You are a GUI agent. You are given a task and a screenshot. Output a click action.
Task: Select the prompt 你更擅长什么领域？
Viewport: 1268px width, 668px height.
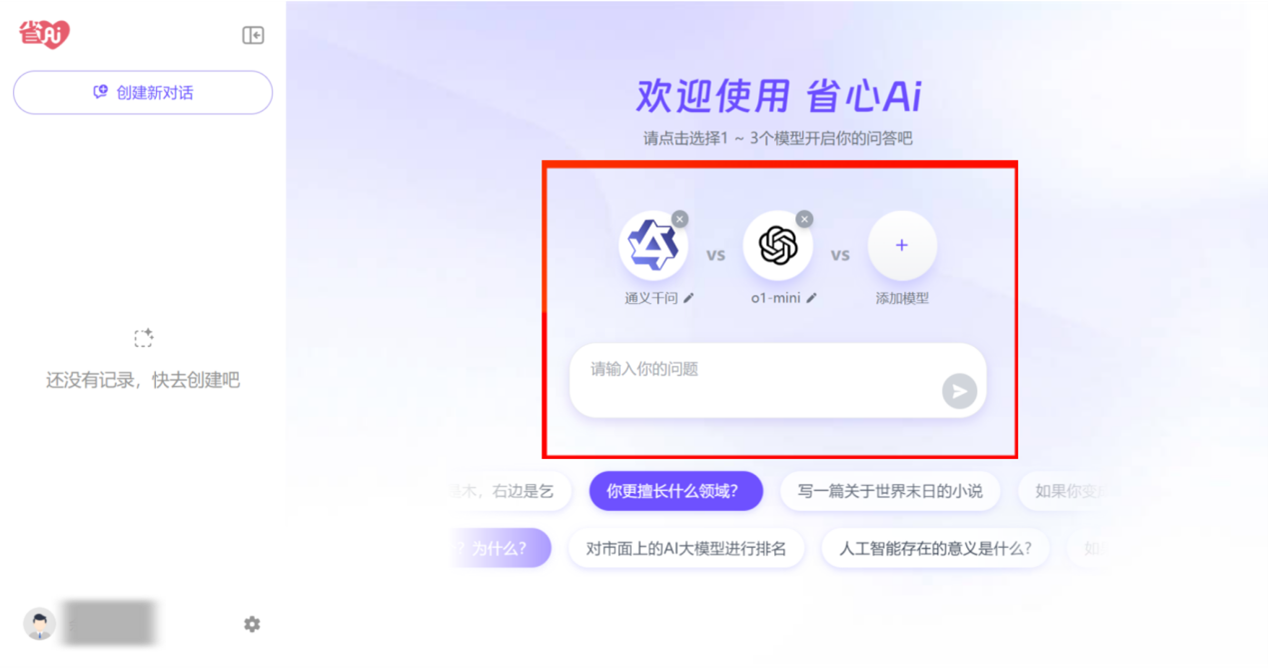point(676,491)
